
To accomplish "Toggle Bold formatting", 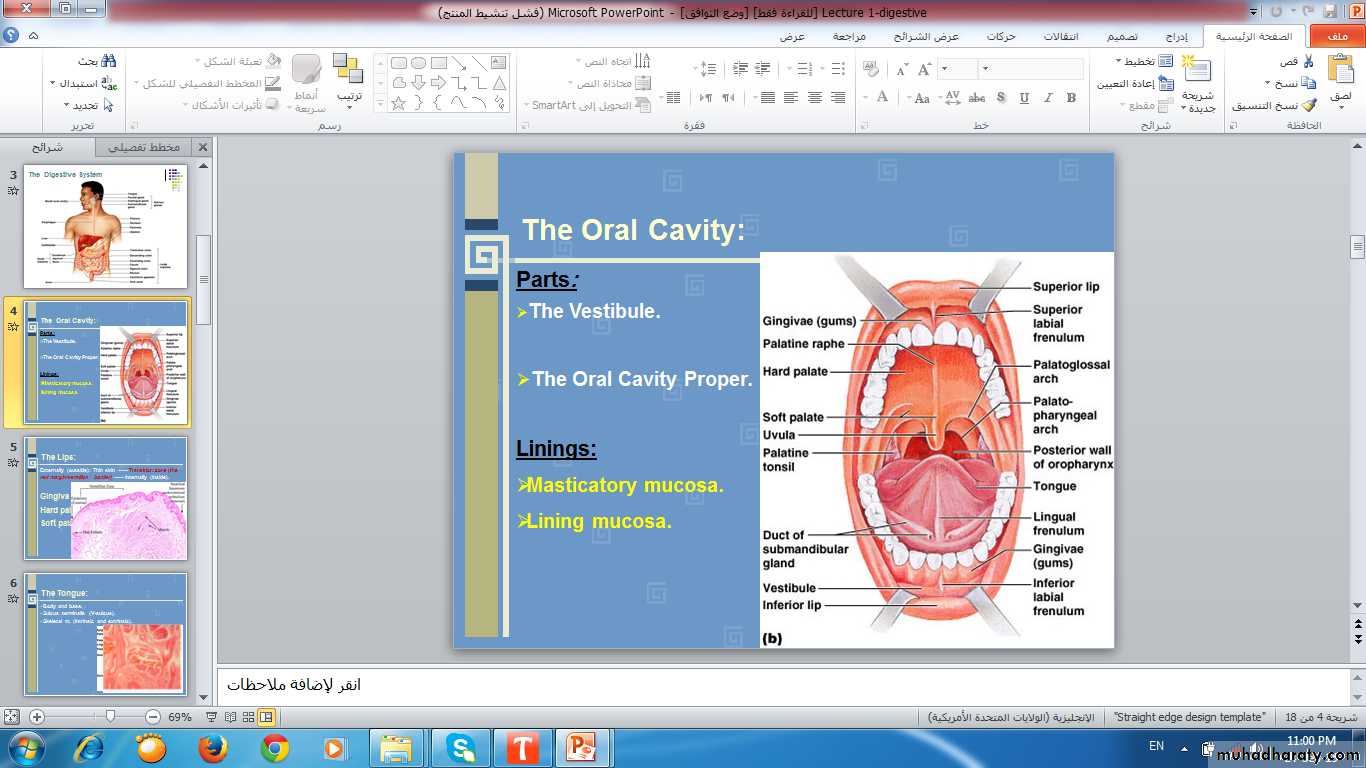I will pos(1071,98).
